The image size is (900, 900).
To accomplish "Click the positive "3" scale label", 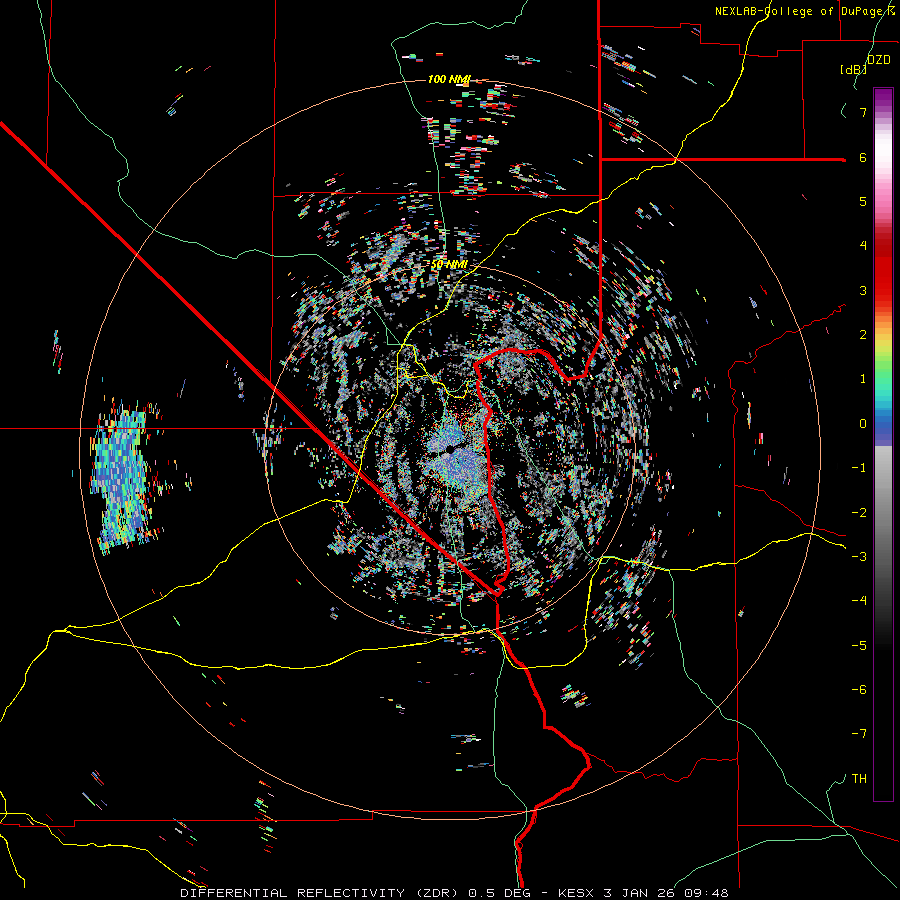I will click(863, 290).
